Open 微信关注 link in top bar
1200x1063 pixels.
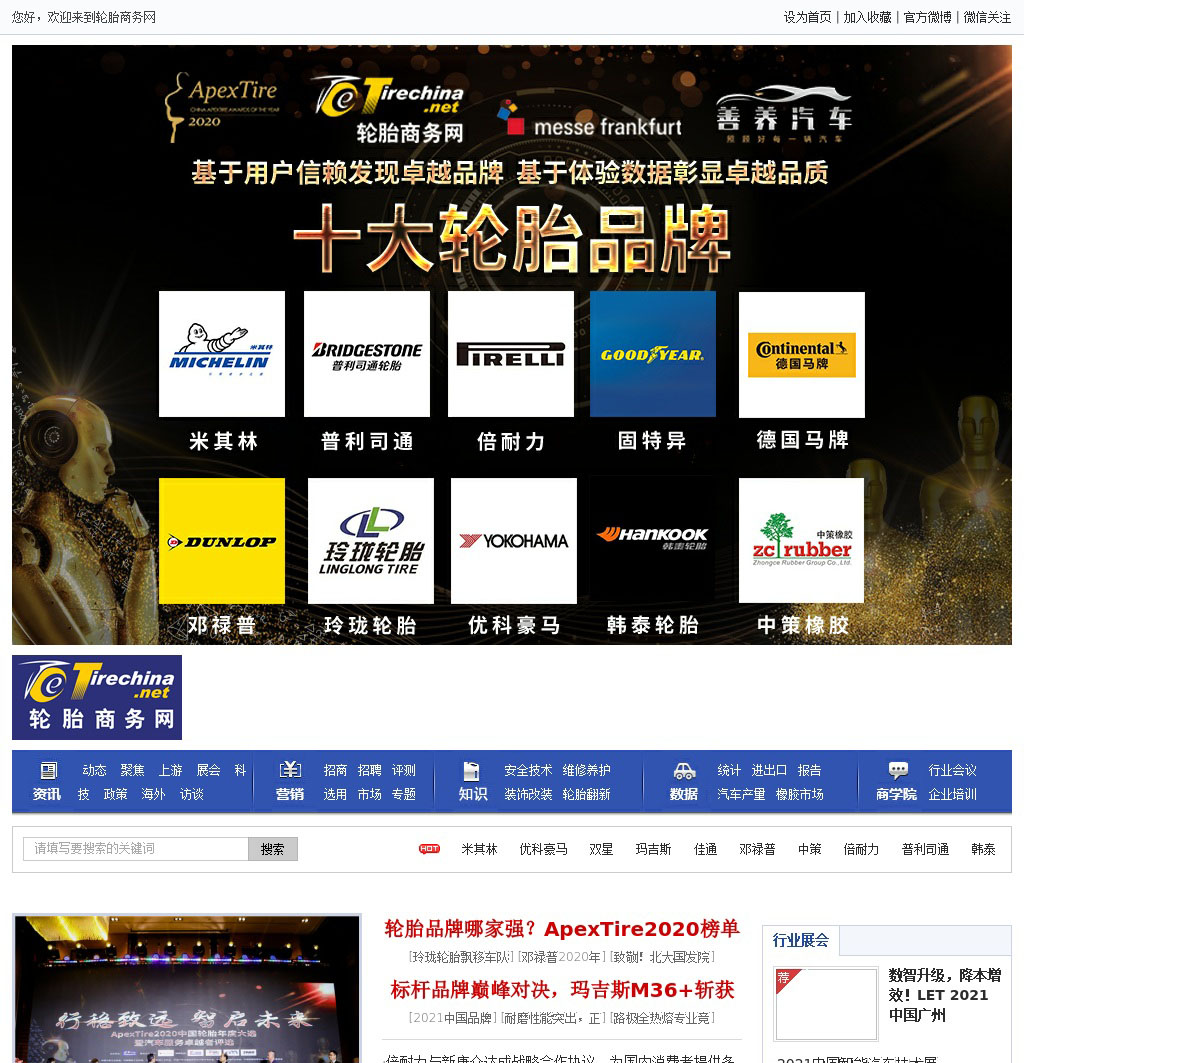(x=987, y=17)
